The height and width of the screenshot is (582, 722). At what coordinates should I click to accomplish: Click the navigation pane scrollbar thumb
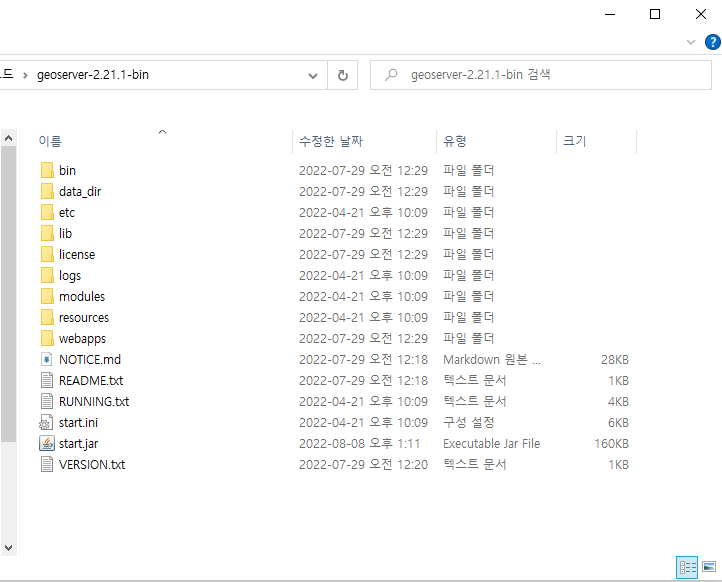[x=8, y=295]
